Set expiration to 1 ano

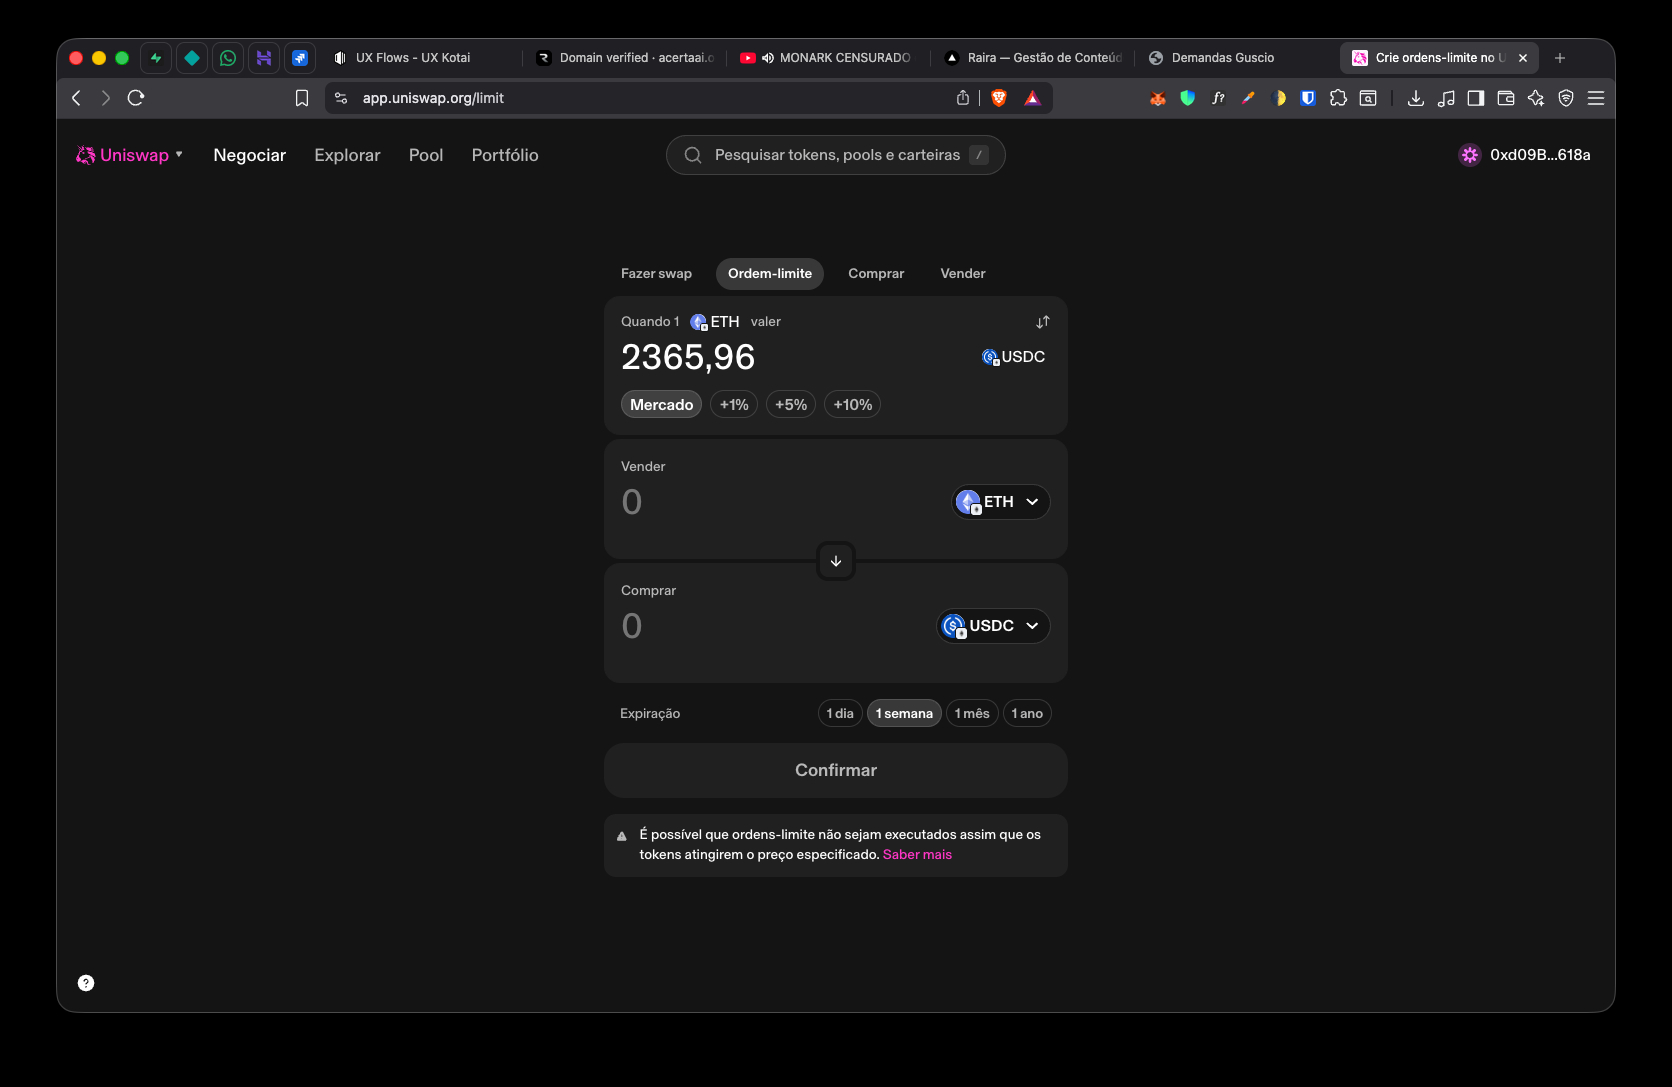[x=1027, y=713]
